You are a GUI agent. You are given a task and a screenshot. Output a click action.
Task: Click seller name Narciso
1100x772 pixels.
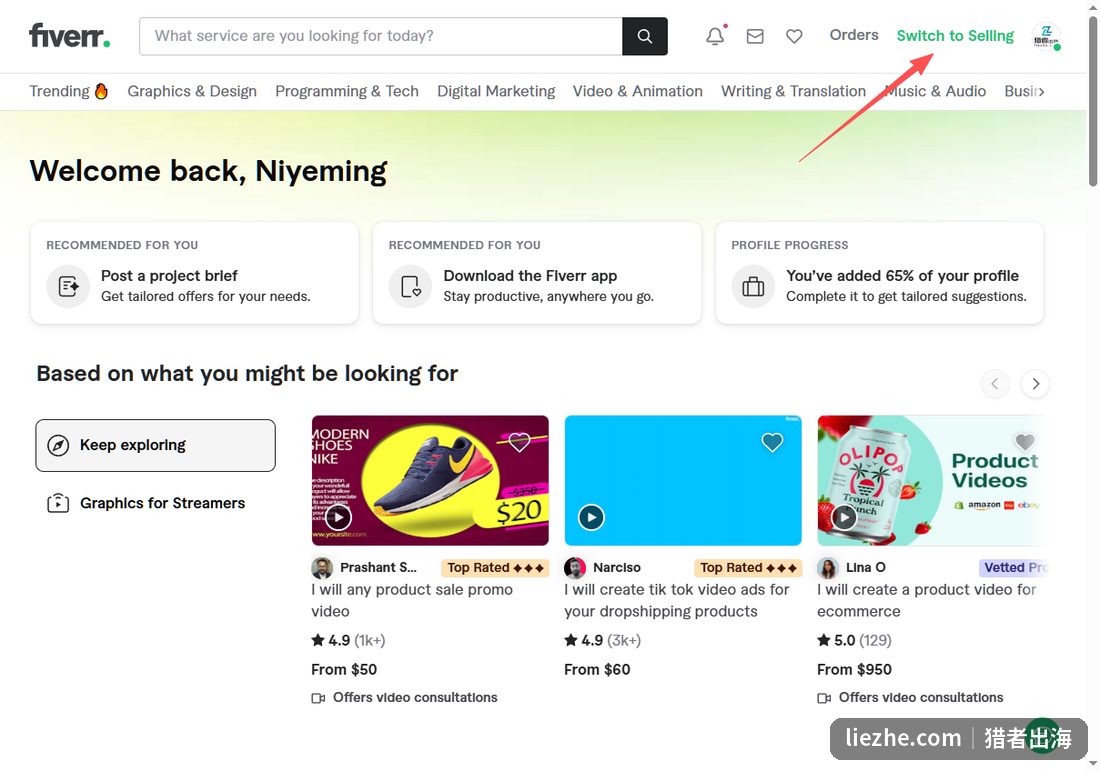(x=617, y=568)
